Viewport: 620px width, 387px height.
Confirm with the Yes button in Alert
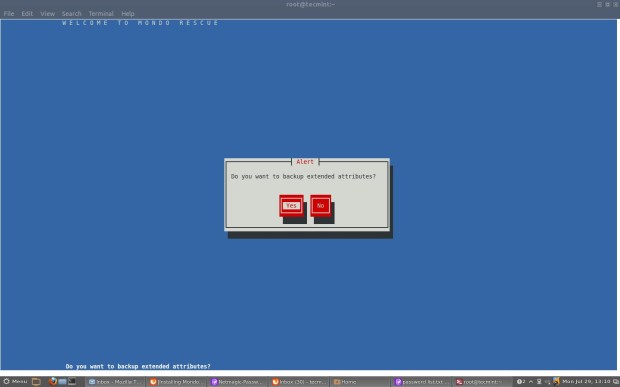coord(291,206)
